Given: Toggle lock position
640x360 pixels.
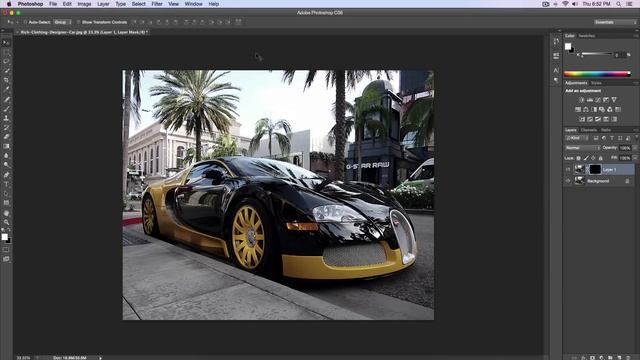Looking at the screenshot, I should pyautogui.click(x=593, y=158).
